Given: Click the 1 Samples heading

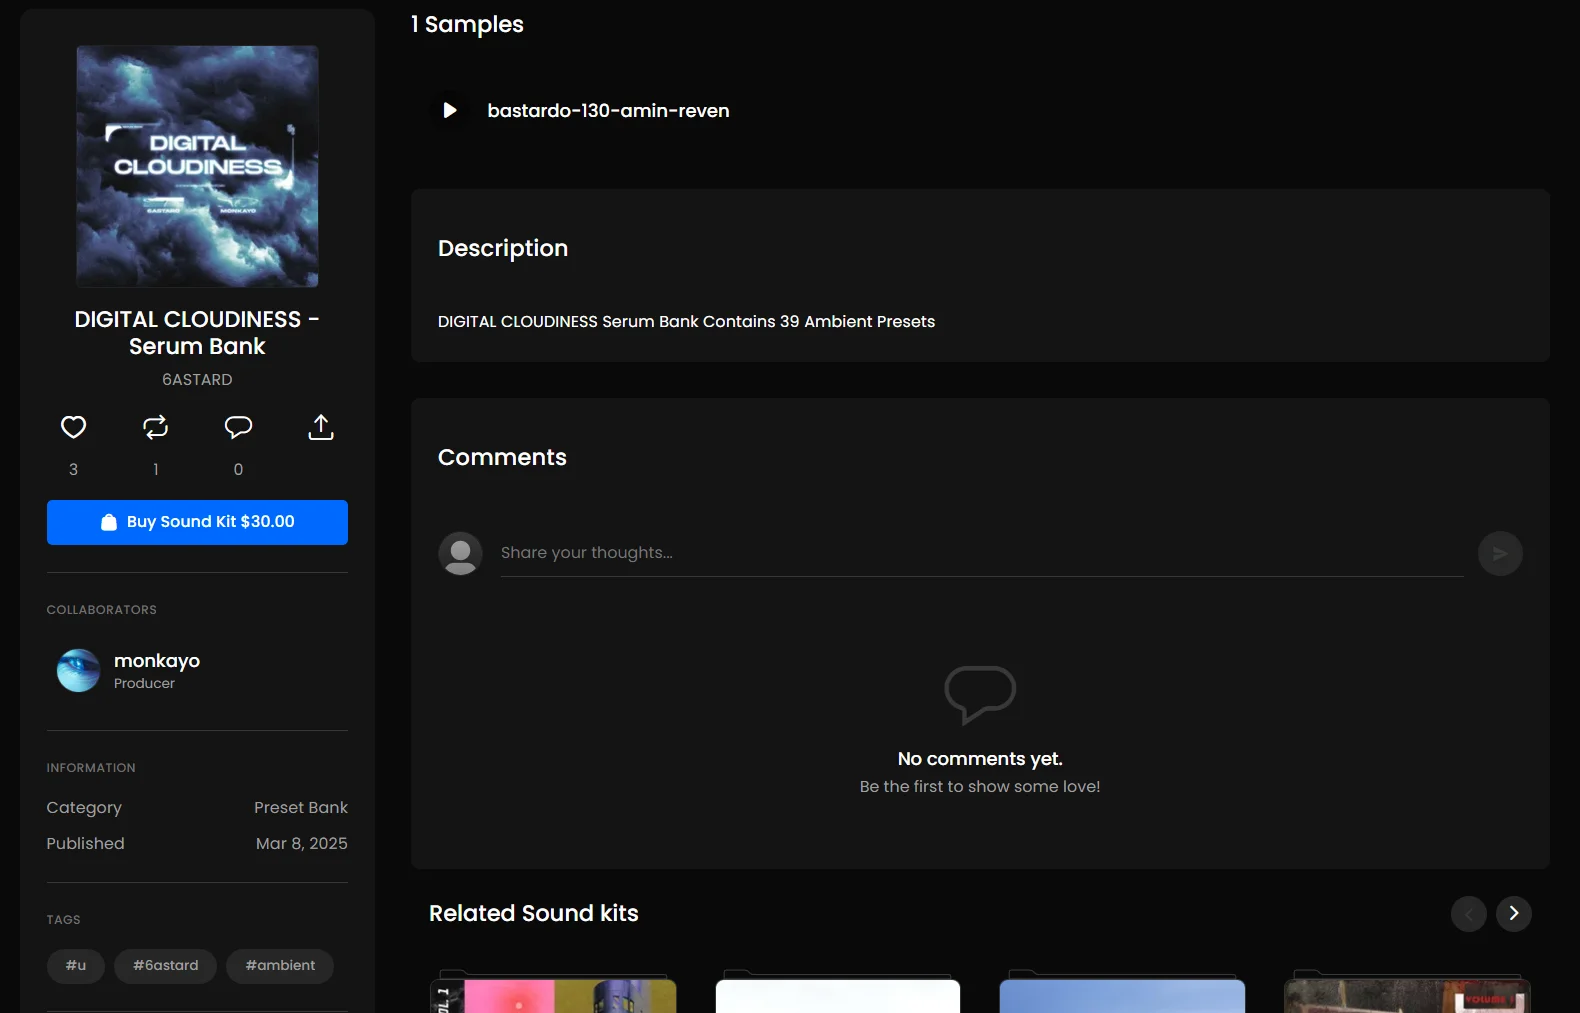Looking at the screenshot, I should click(467, 24).
